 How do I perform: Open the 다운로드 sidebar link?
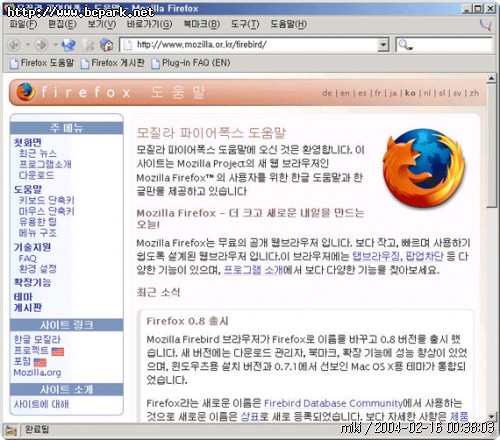coord(36,175)
